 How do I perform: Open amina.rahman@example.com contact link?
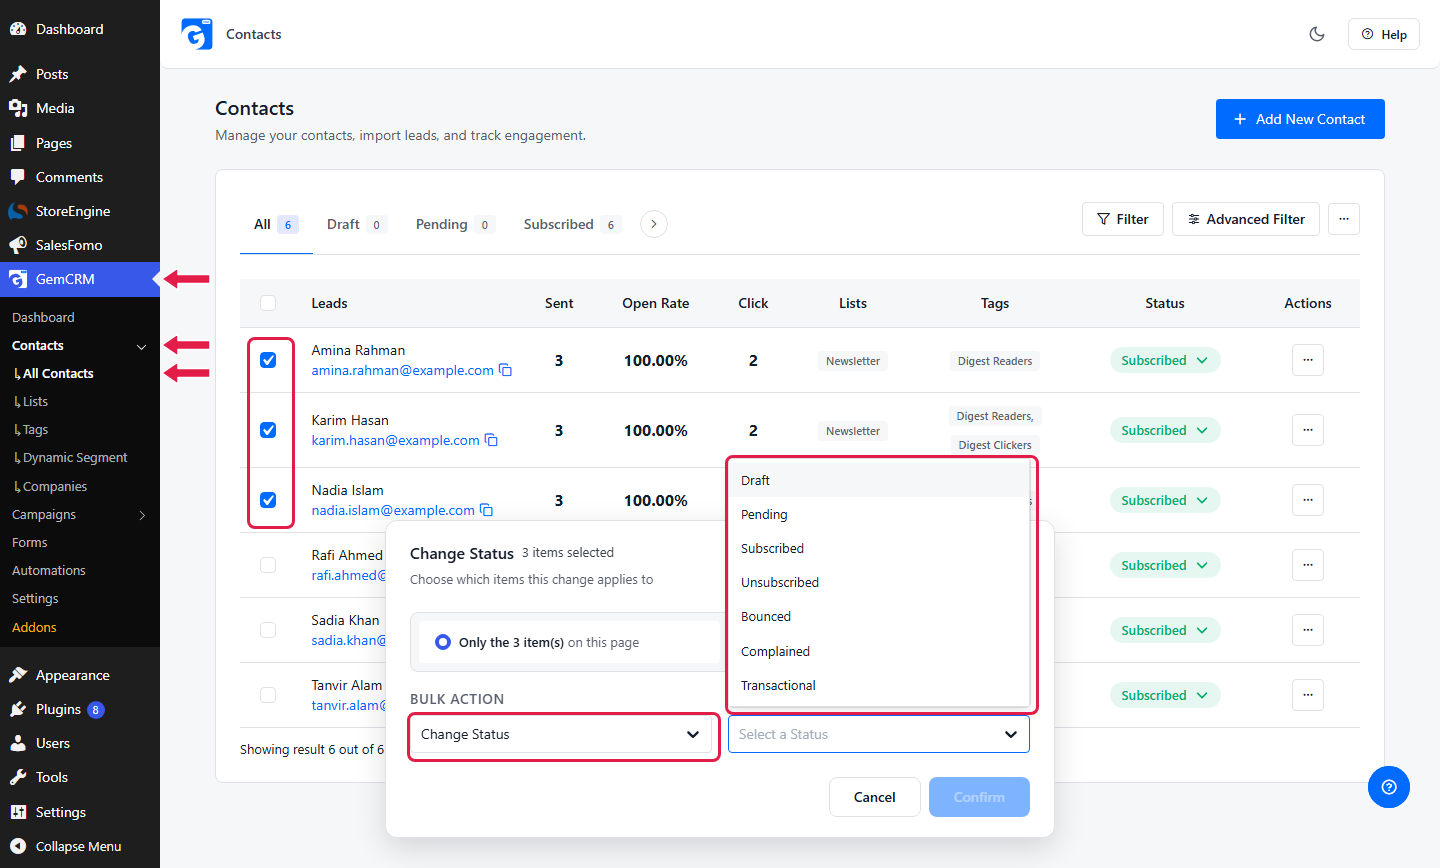(402, 370)
